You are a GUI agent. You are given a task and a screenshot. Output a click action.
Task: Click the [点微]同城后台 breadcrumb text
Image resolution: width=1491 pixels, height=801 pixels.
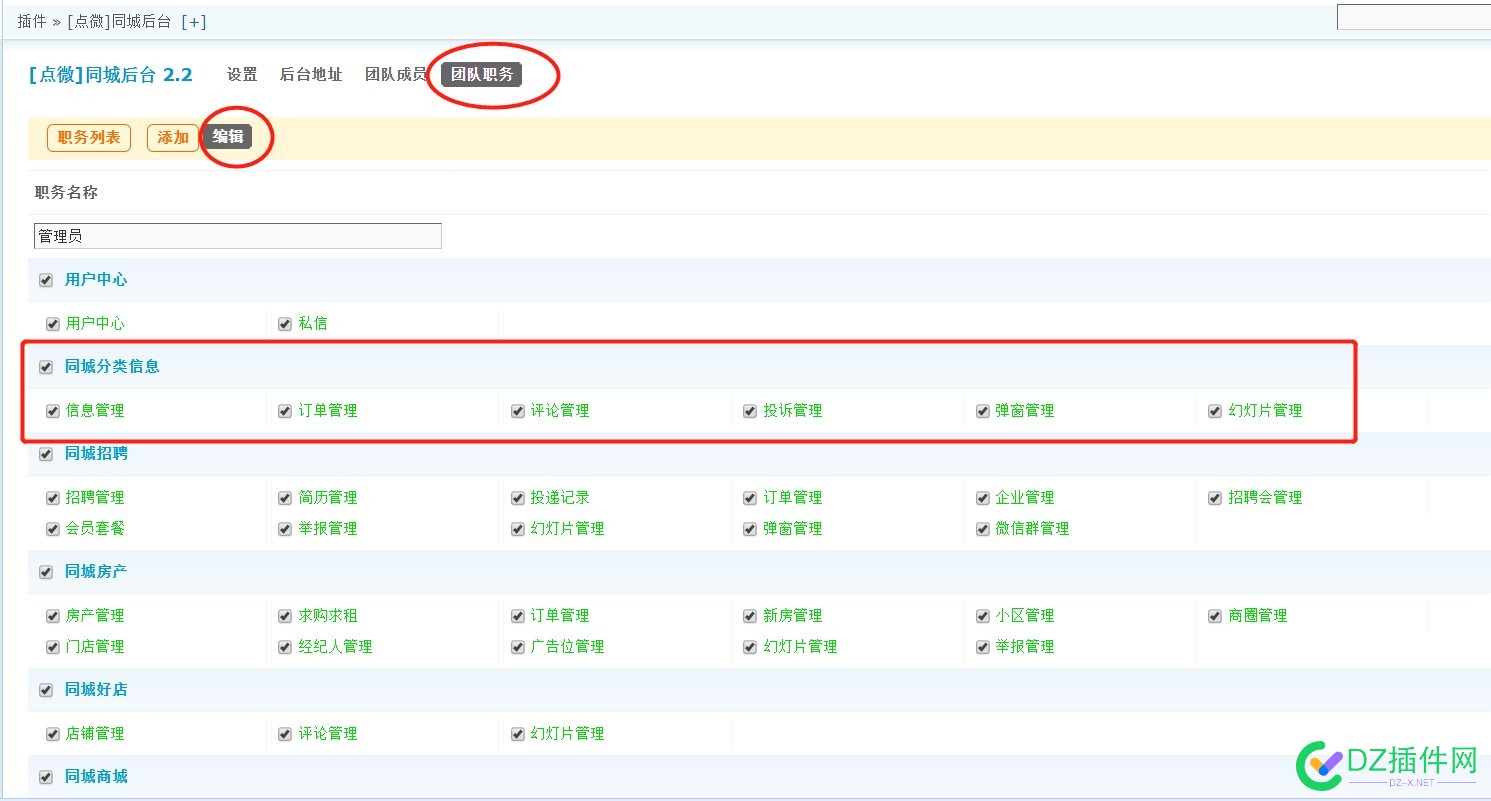click(x=119, y=21)
